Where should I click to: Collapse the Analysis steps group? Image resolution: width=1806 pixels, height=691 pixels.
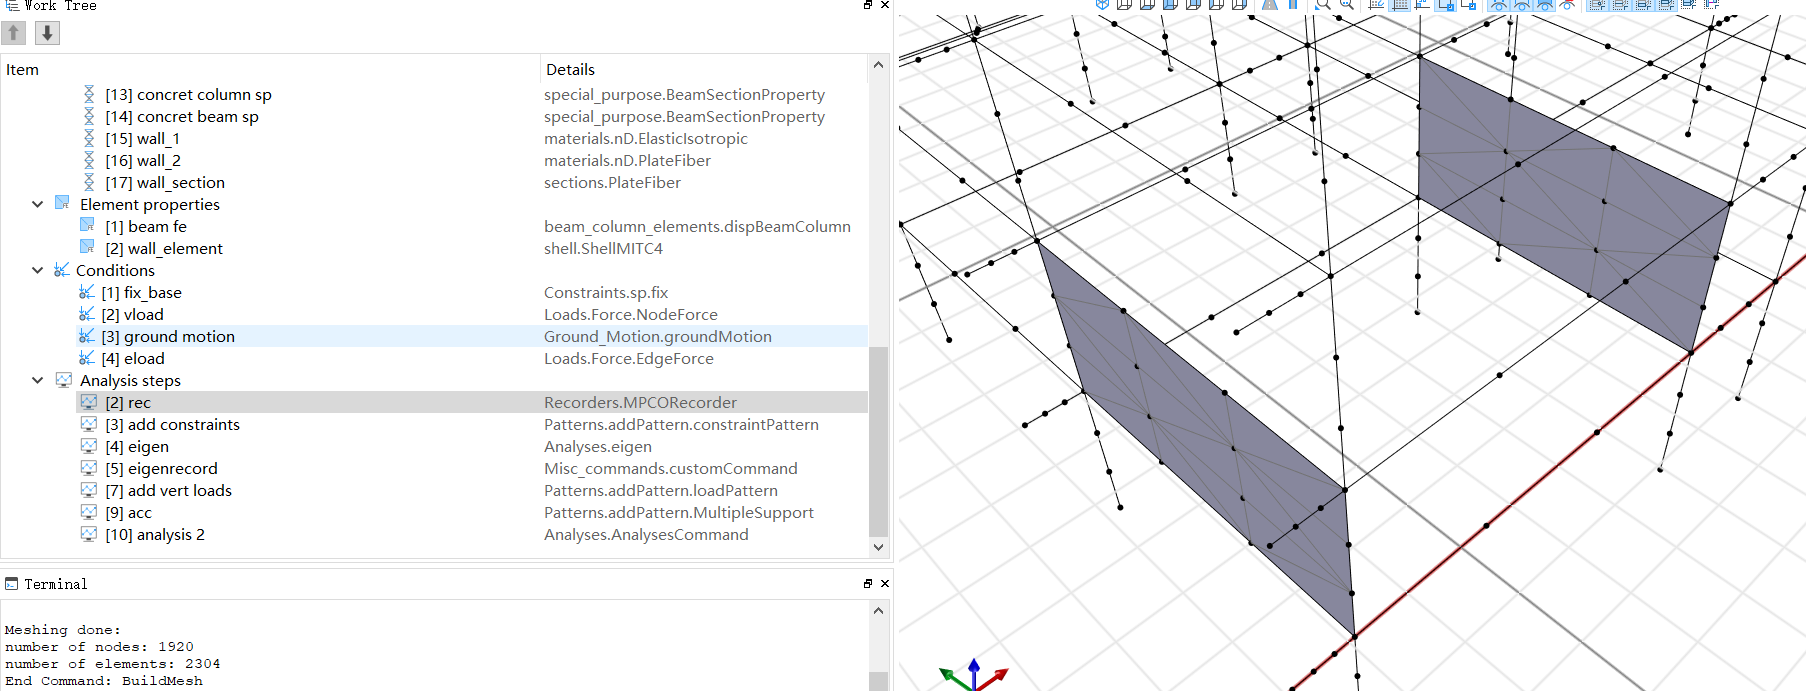point(37,380)
